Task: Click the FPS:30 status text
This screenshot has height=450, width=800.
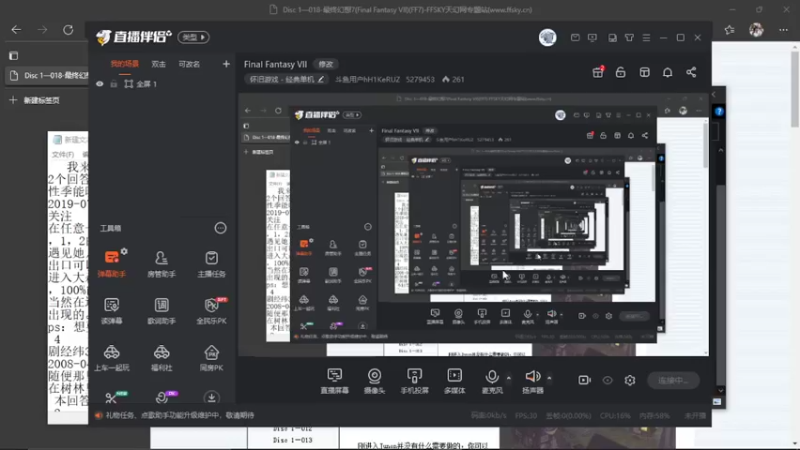Action: [x=526, y=416]
